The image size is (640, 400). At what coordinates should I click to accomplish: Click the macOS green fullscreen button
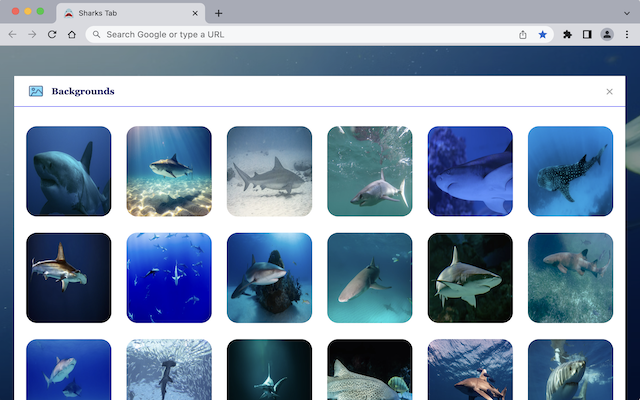[x=40, y=11]
